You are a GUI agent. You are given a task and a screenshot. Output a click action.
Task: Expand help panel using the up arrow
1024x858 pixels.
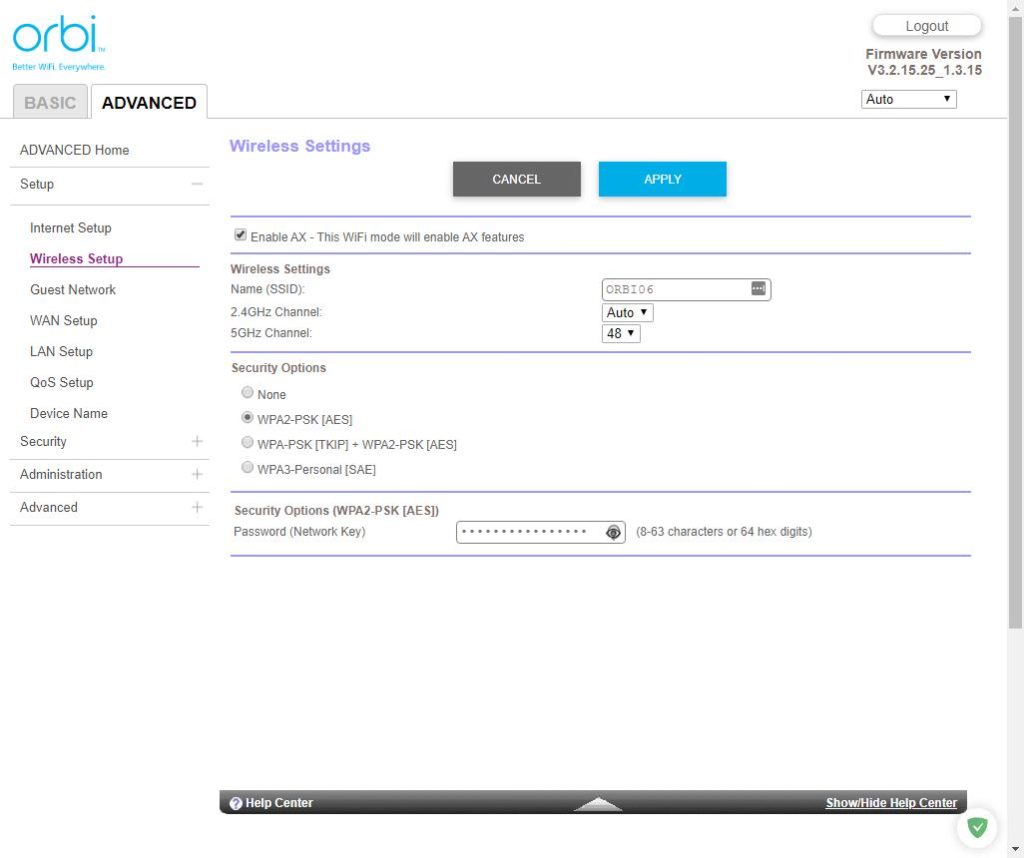pyautogui.click(x=598, y=804)
